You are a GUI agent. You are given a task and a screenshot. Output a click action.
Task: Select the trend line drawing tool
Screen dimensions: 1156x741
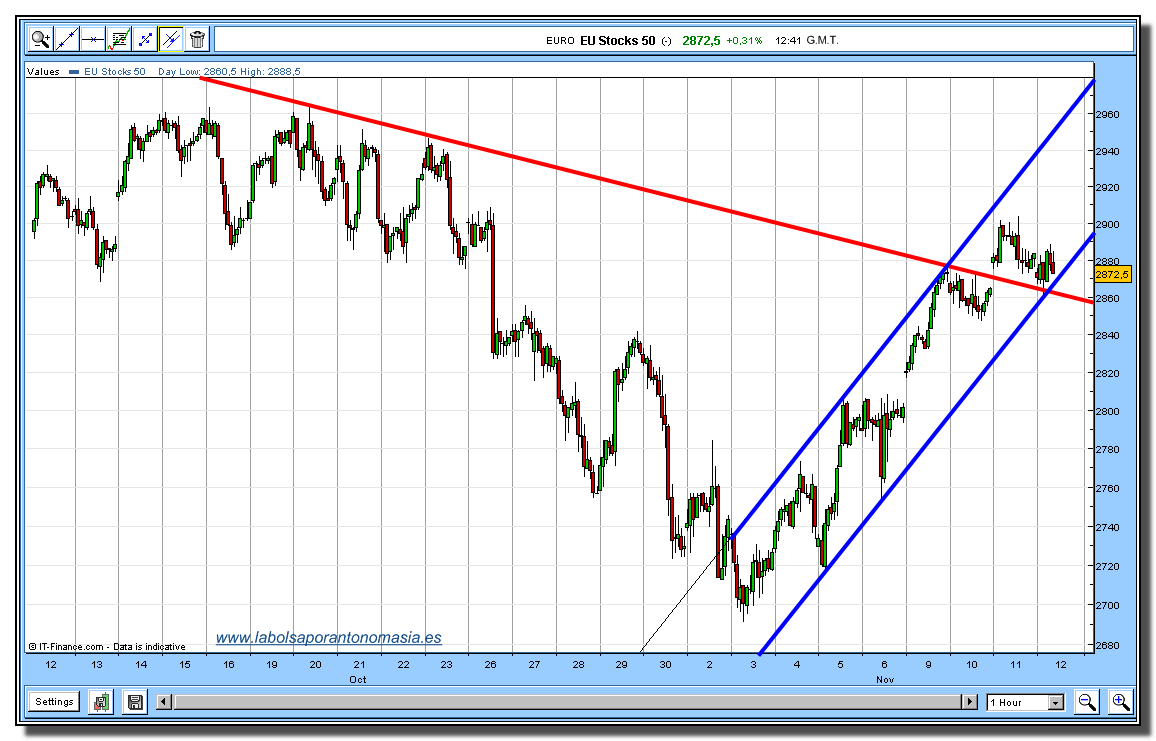click(66, 39)
